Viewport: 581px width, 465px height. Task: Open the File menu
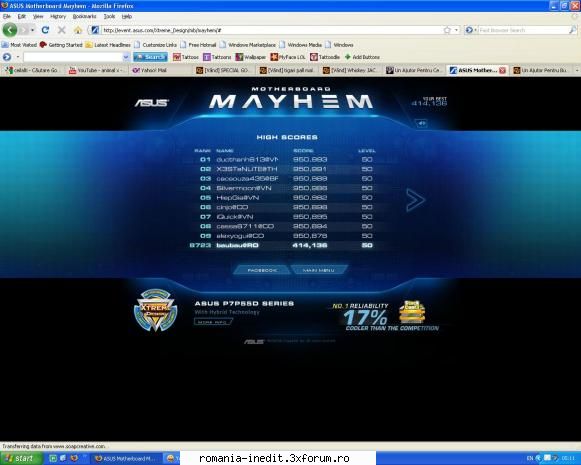[7, 16]
